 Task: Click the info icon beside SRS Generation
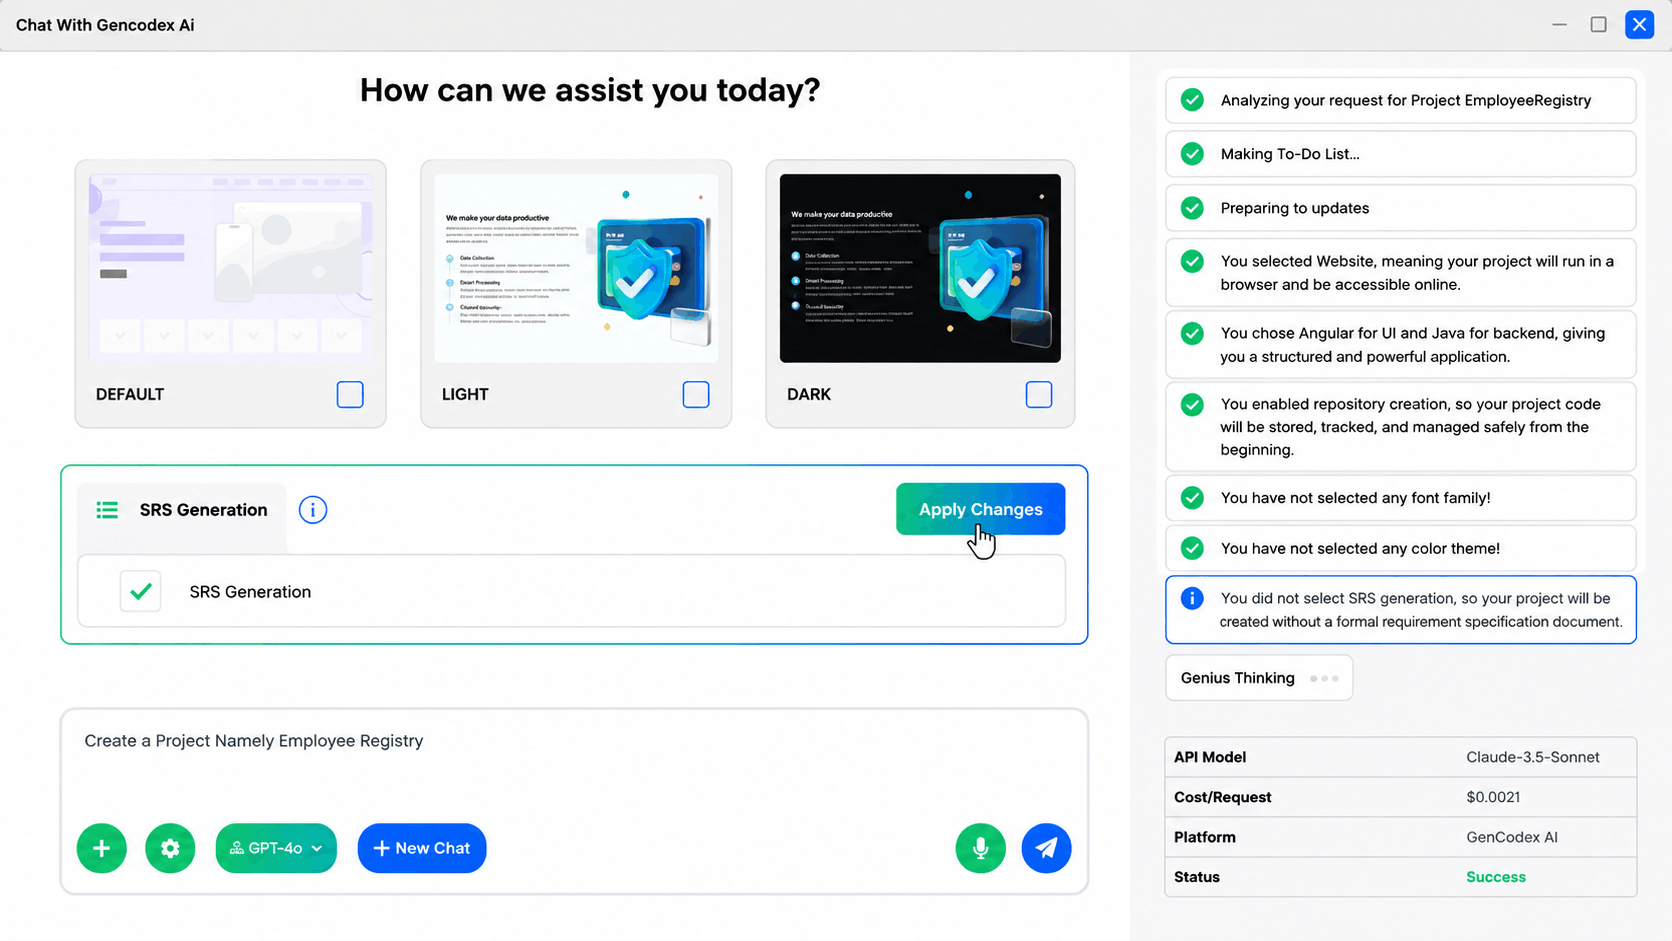coord(313,510)
